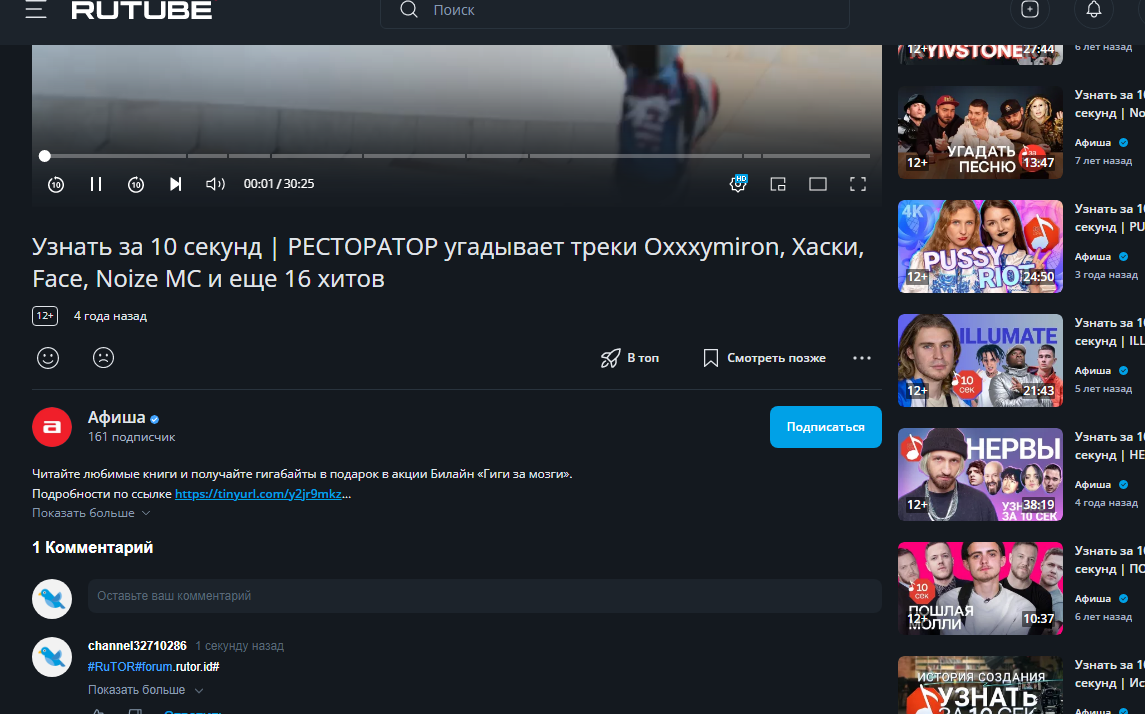
Task: Open the PUSSY RIOT 24:50 video thumbnail
Action: tap(980, 247)
